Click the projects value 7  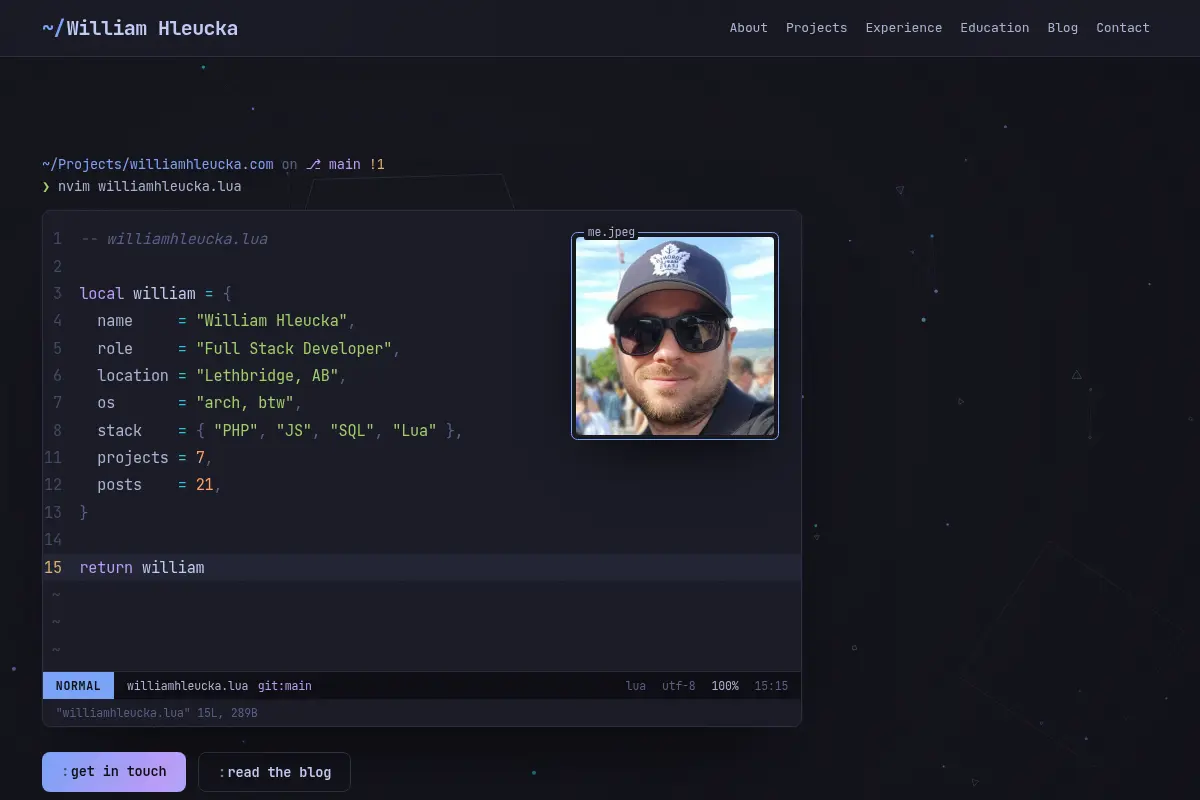(200, 457)
